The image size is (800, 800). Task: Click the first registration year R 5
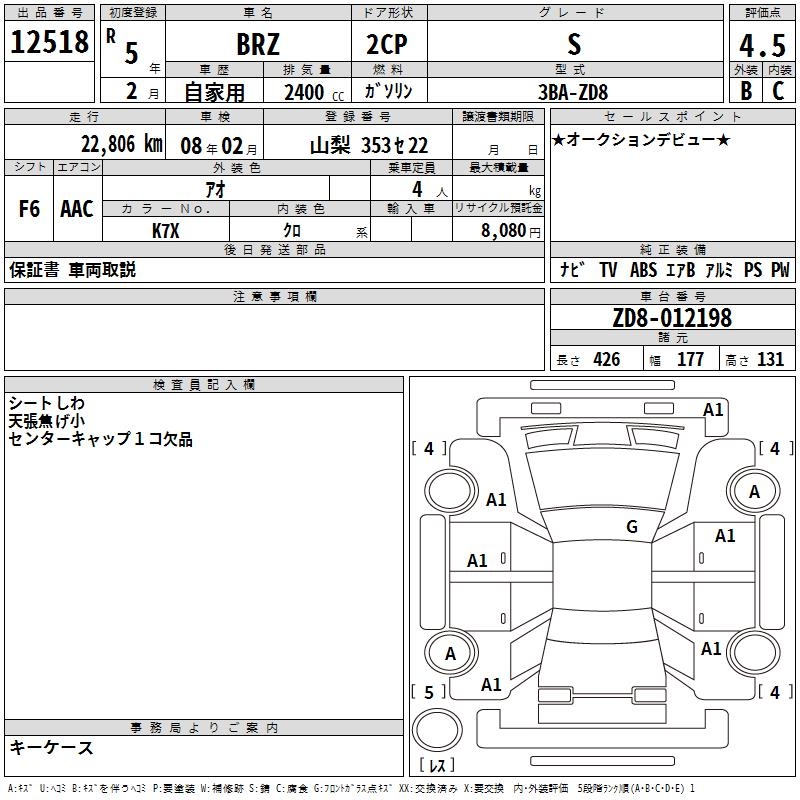pos(123,46)
